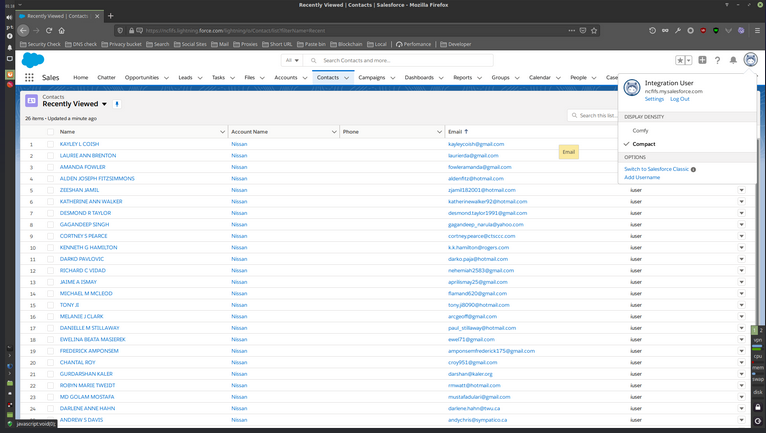The height and width of the screenshot is (433, 766).
Task: Open user Settings link
Action: pyautogui.click(x=654, y=99)
